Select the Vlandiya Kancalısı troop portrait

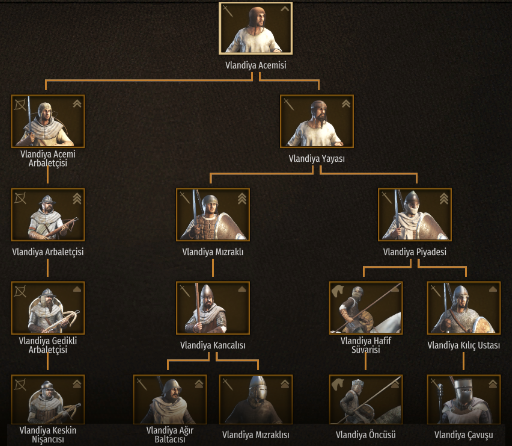pos(213,308)
